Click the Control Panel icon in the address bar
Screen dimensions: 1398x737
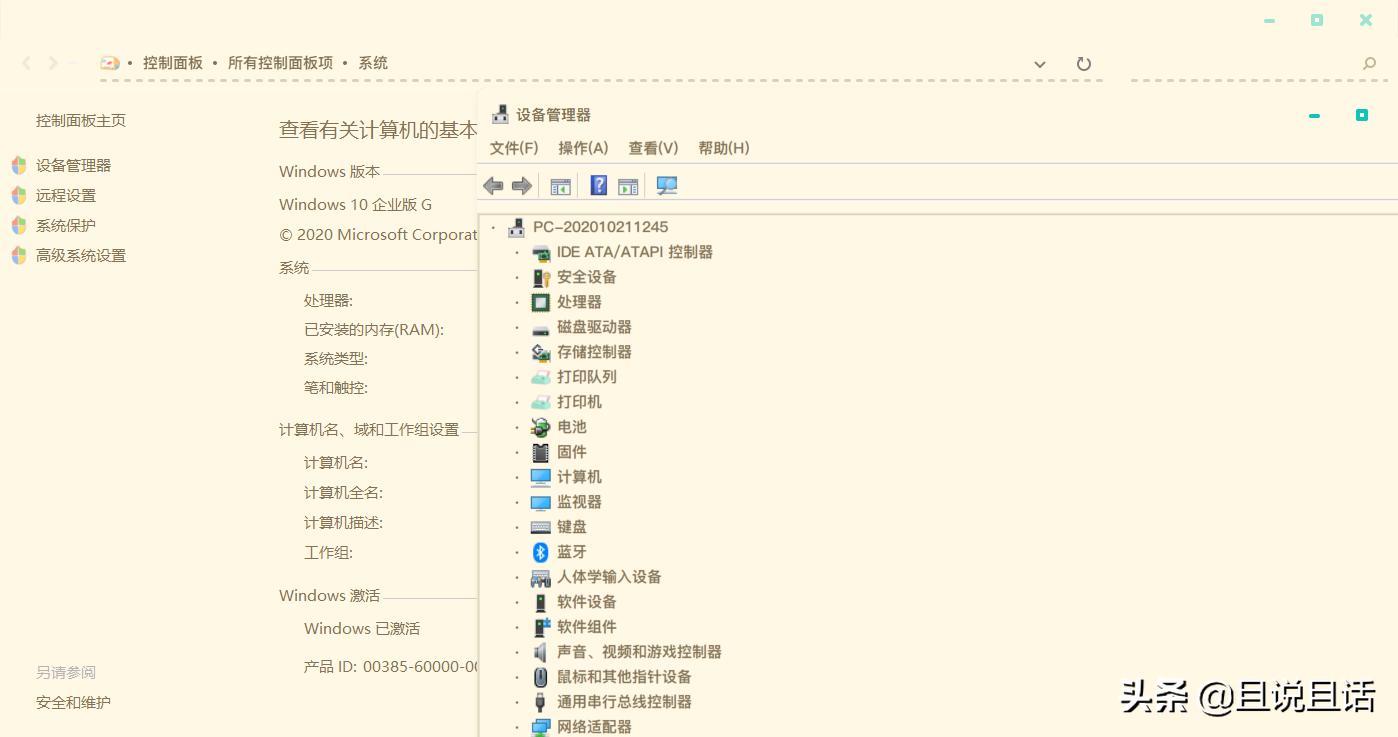pyautogui.click(x=110, y=63)
